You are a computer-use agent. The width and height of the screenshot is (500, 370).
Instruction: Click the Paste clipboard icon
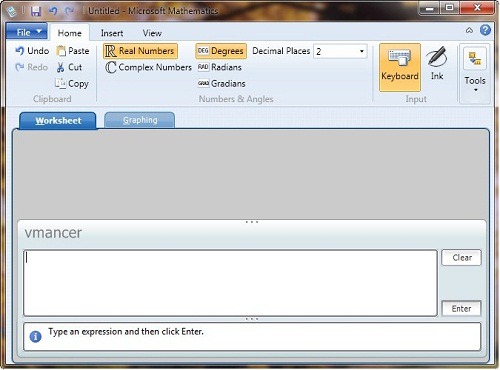[x=61, y=51]
